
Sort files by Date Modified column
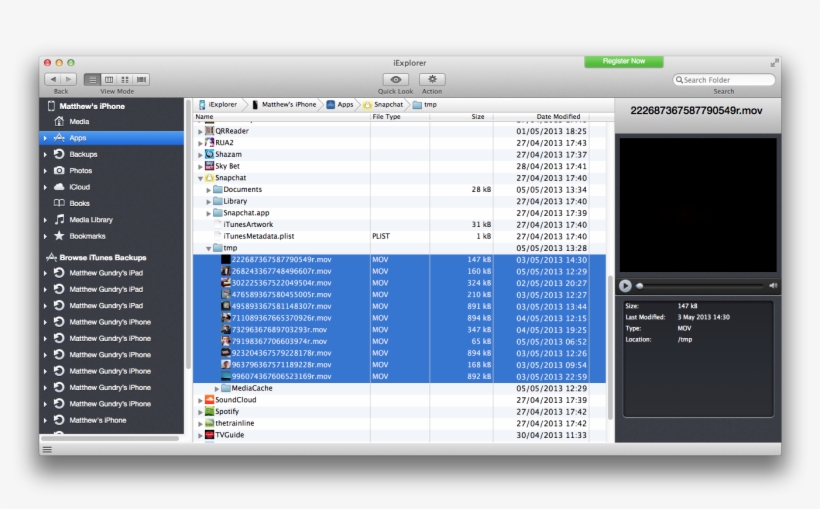557,117
